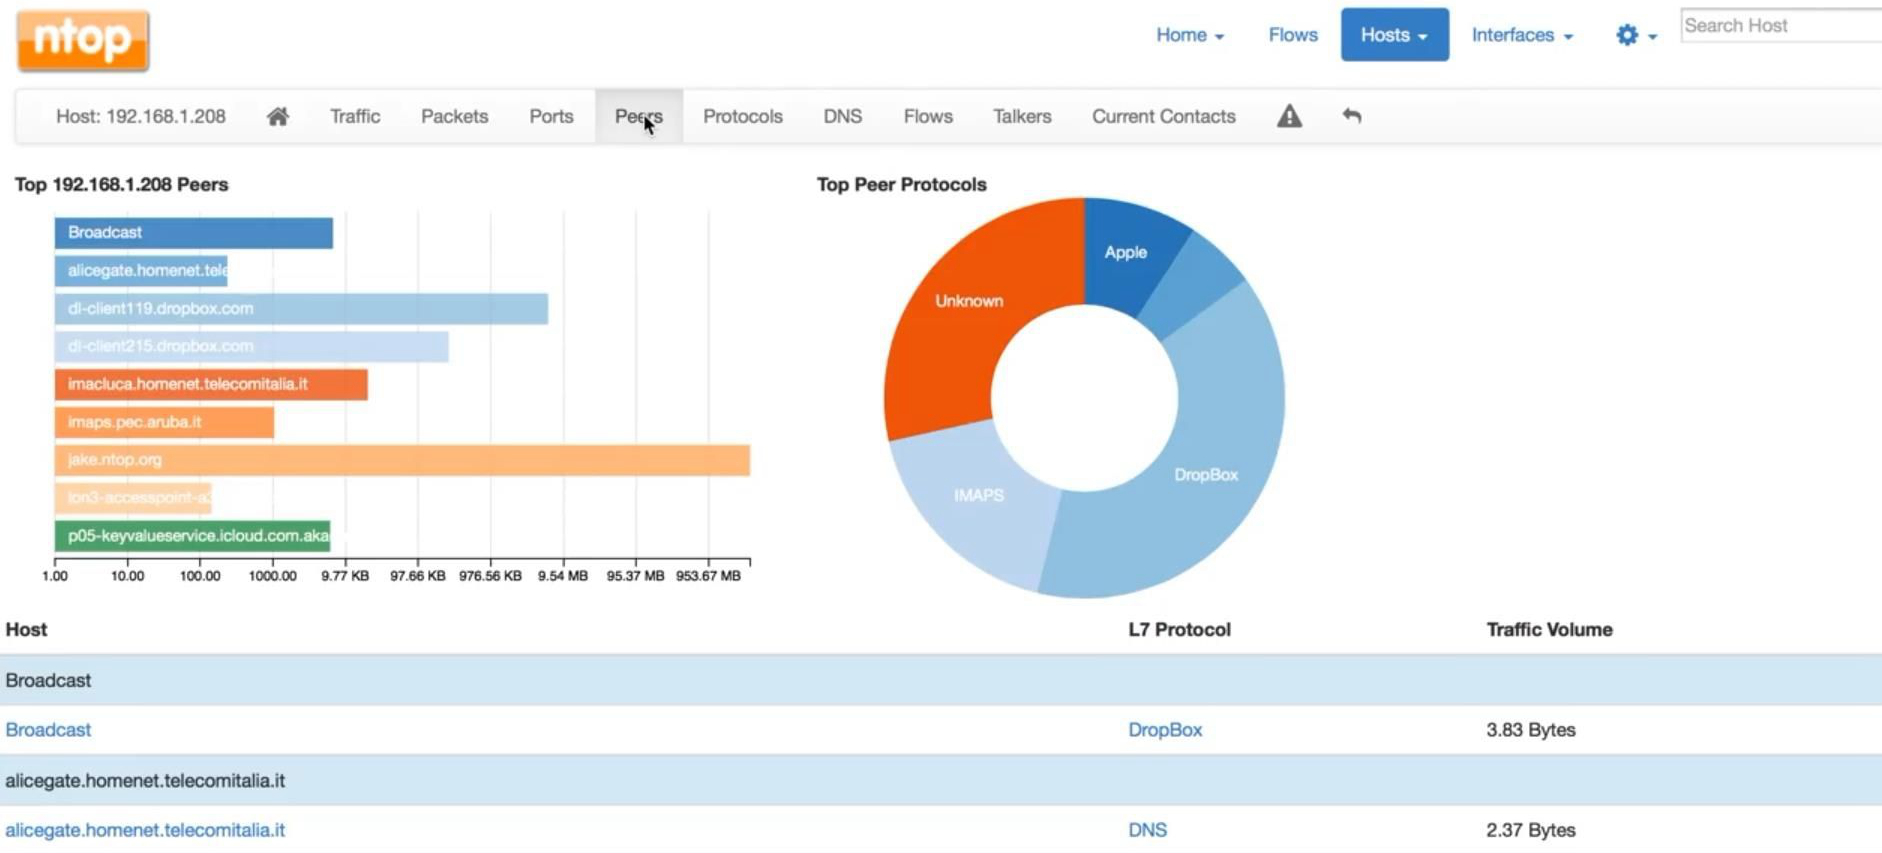Click the unlabeled slice beside the Apple slice
The image size is (1882, 853).
[x=1193, y=285]
